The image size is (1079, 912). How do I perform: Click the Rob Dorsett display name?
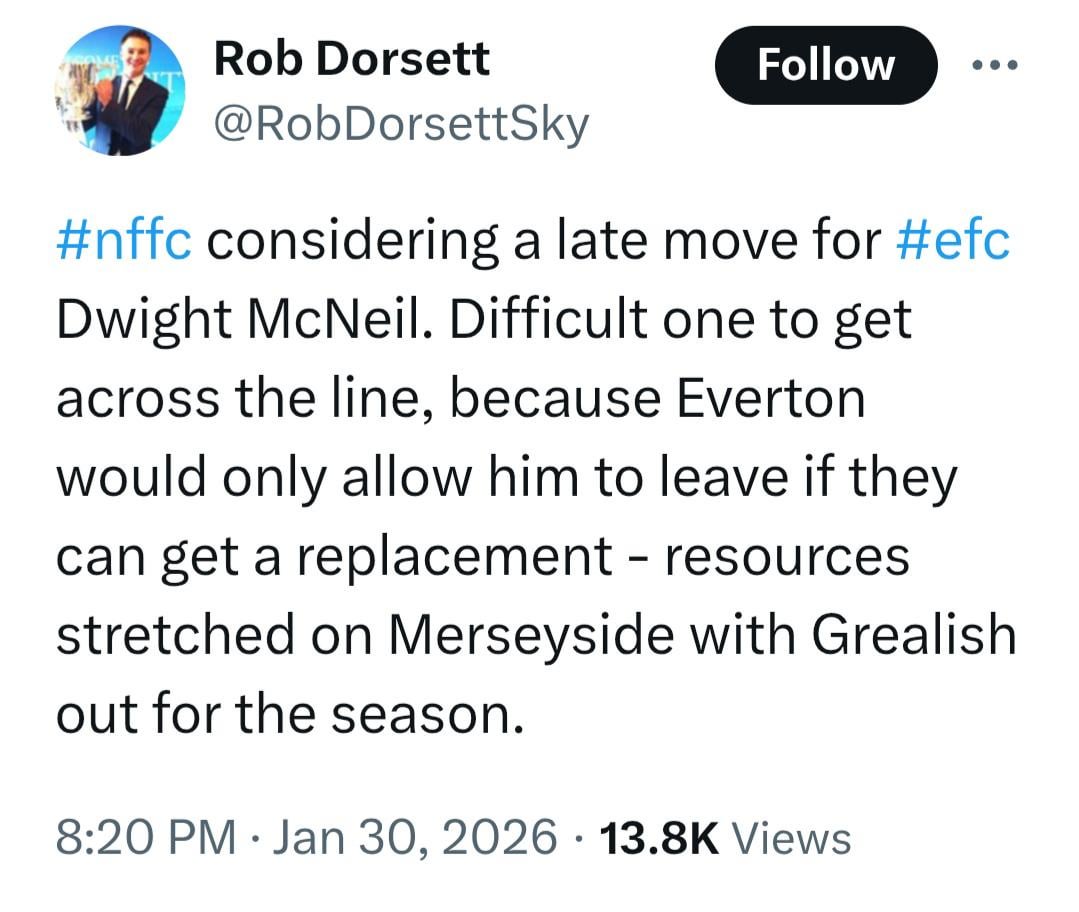click(352, 60)
